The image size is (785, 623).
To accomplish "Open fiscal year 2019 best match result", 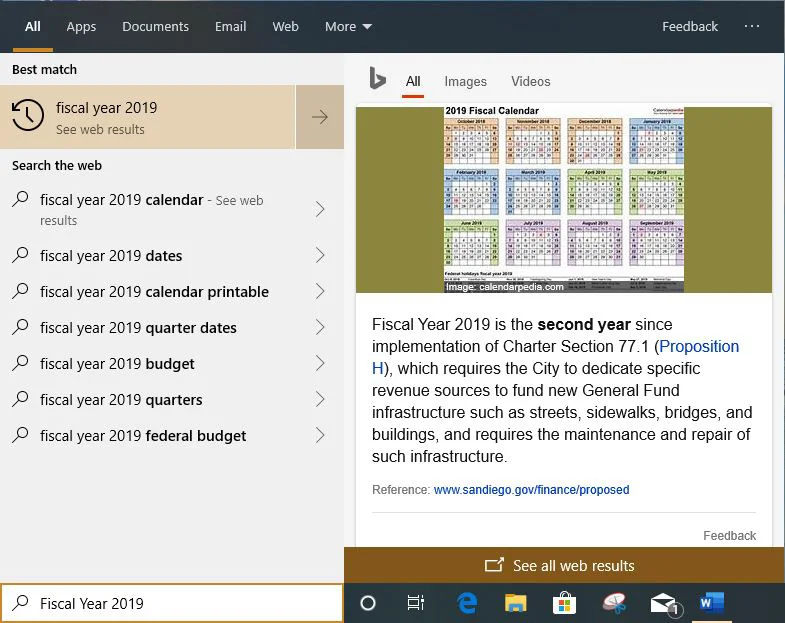I will click(x=148, y=117).
